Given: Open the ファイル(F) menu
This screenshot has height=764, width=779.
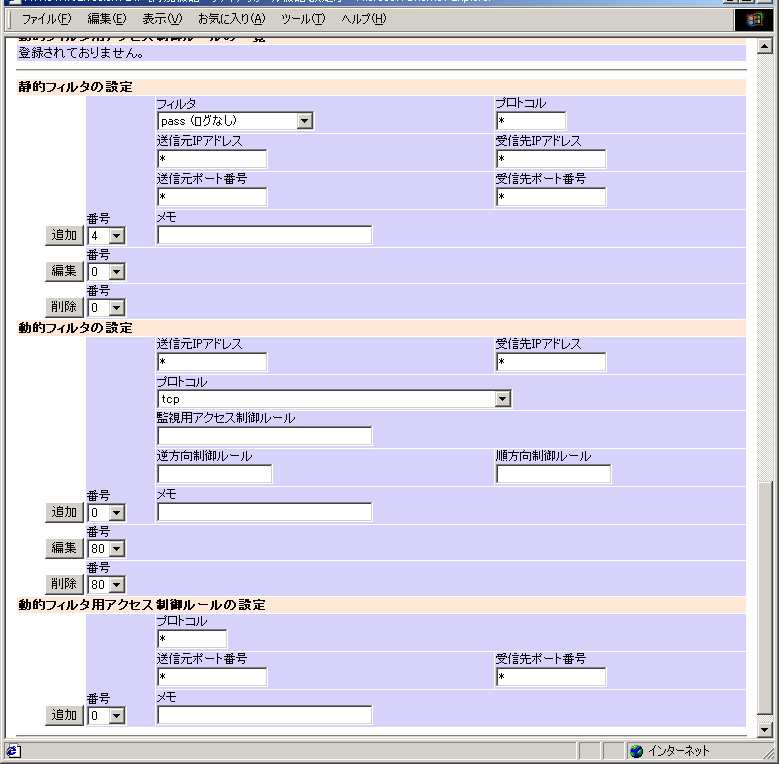Looking at the screenshot, I should click(47, 19).
